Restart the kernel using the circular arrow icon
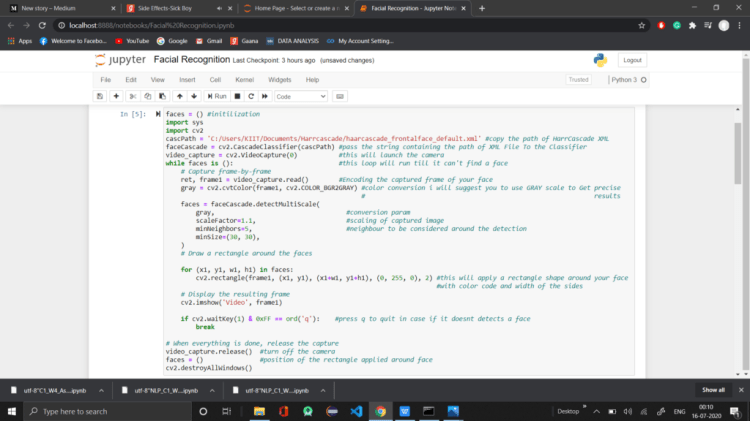 coord(250,96)
